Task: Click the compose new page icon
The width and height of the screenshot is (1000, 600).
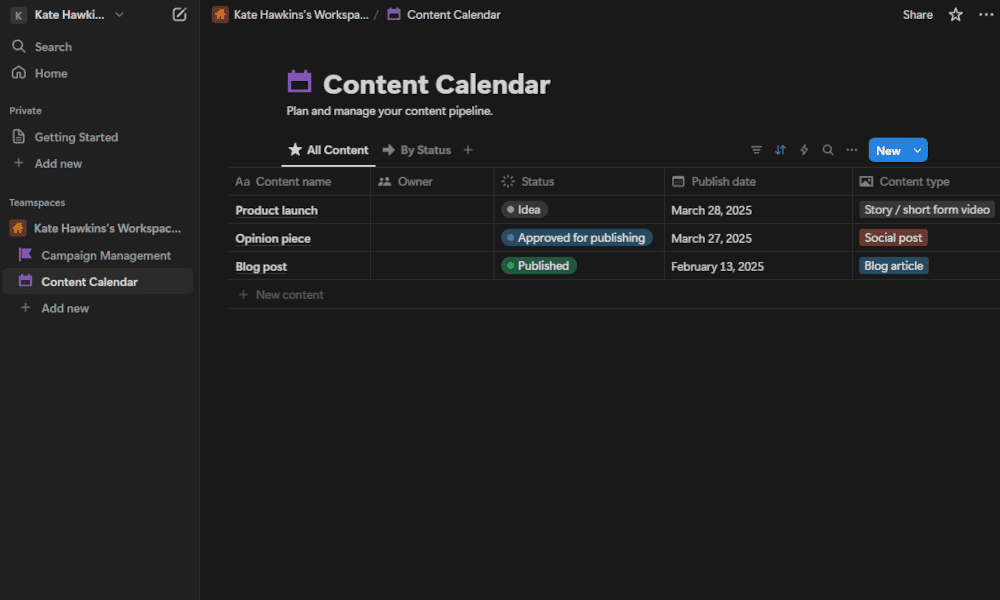Action: [x=179, y=15]
